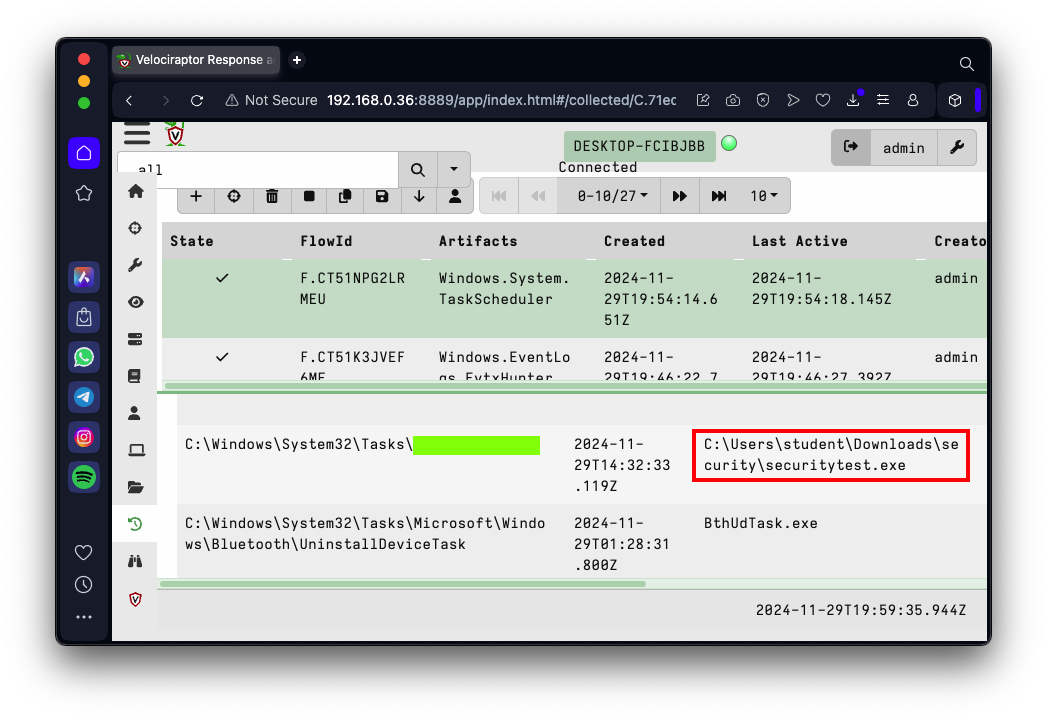The width and height of the screenshot is (1047, 719).
Task: Go to first page of flows
Action: [499, 196]
